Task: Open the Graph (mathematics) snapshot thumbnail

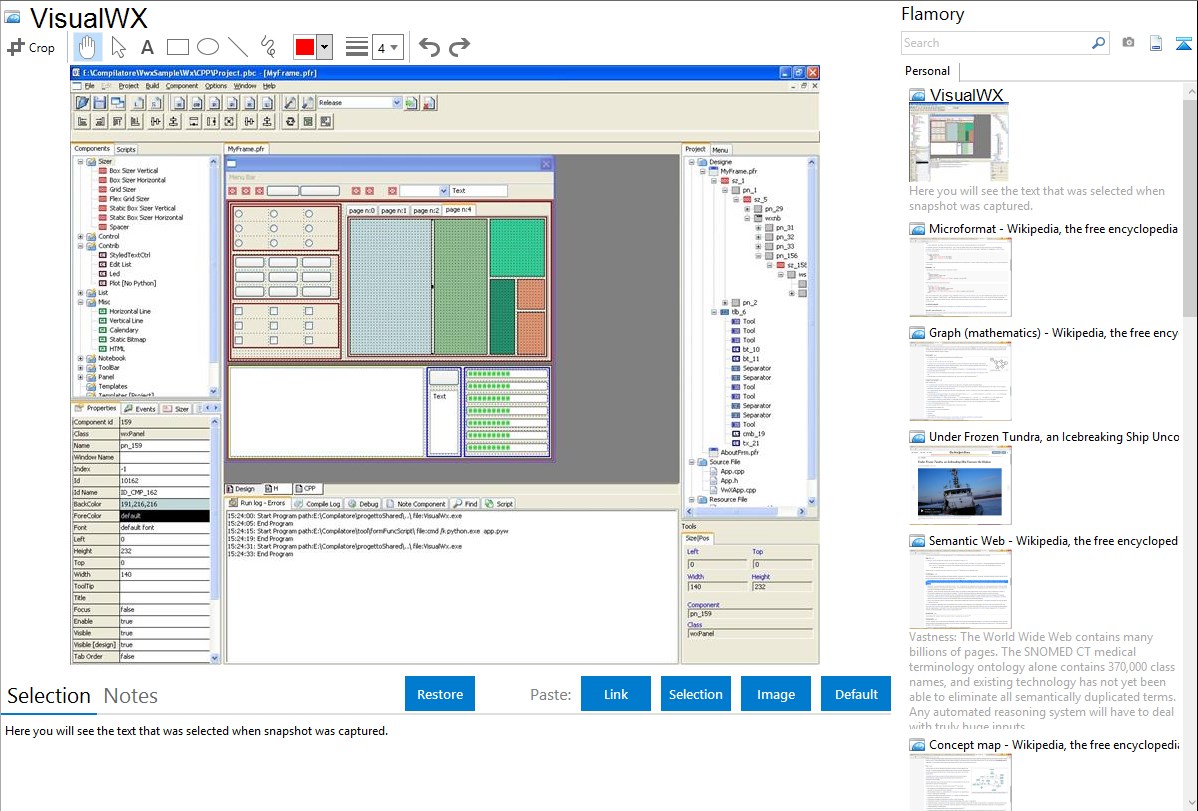Action: (x=960, y=381)
